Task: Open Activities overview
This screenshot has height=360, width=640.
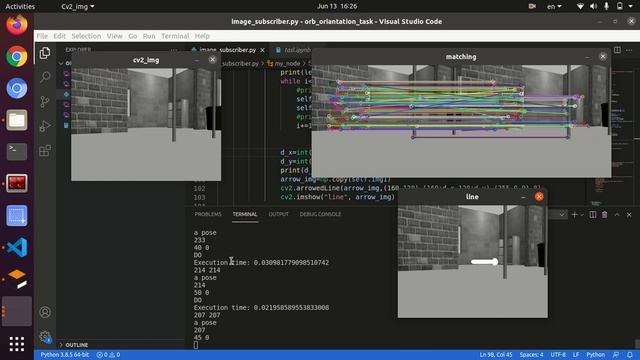Action: (x=20, y=7)
